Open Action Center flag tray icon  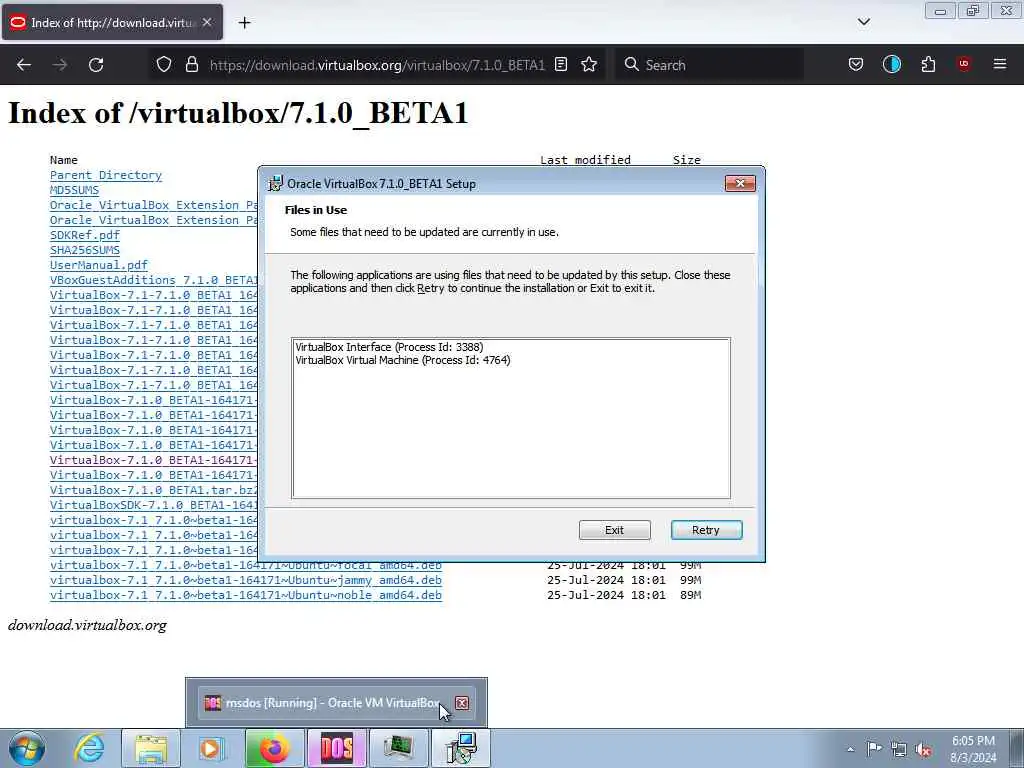(874, 748)
